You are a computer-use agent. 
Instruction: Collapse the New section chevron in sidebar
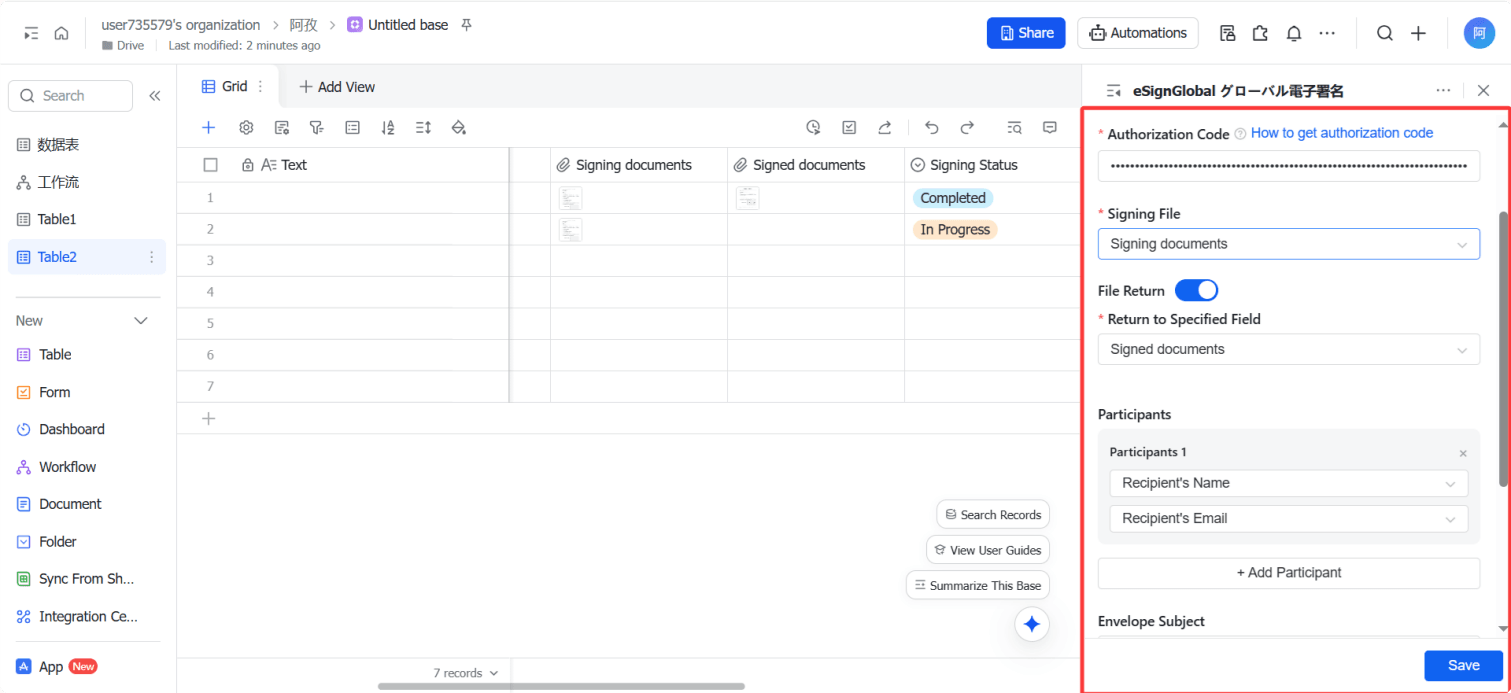coord(141,321)
